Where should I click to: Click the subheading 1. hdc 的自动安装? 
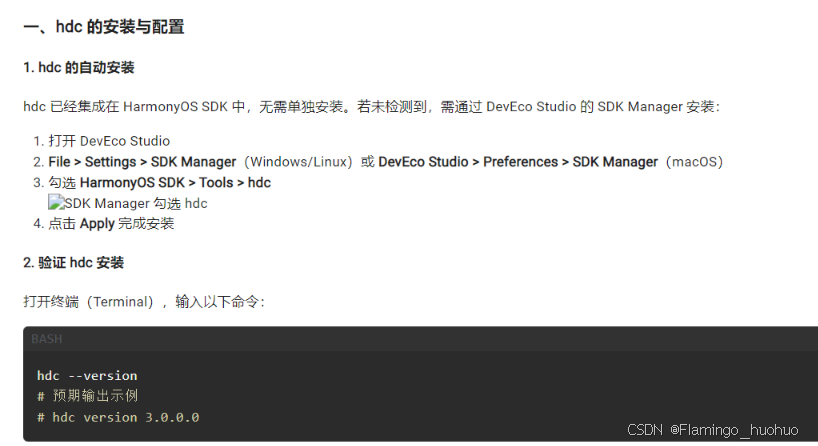point(79,68)
